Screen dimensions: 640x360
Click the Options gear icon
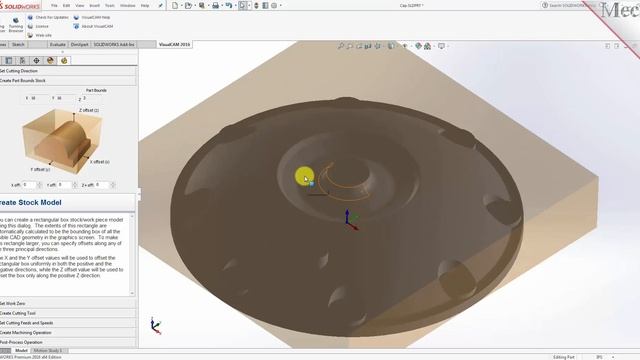[274, 5]
